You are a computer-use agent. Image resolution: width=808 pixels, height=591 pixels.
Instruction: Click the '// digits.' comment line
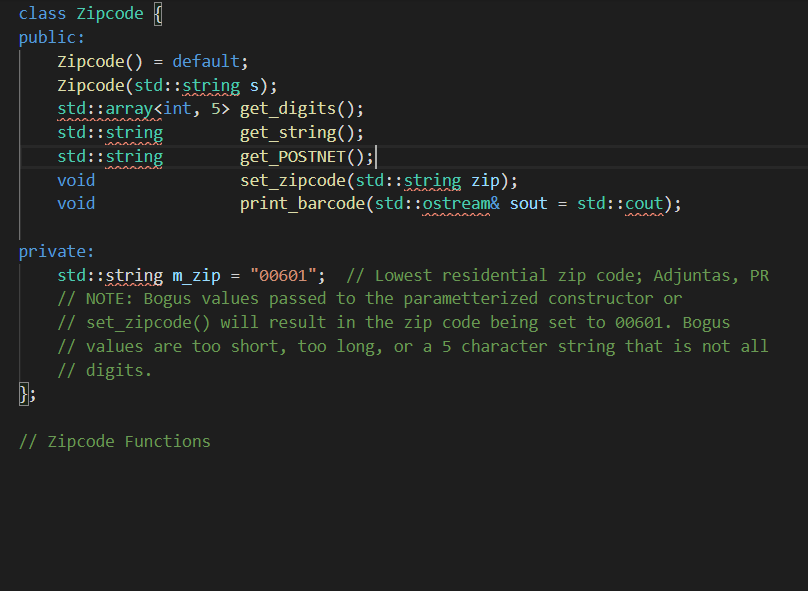coord(105,370)
